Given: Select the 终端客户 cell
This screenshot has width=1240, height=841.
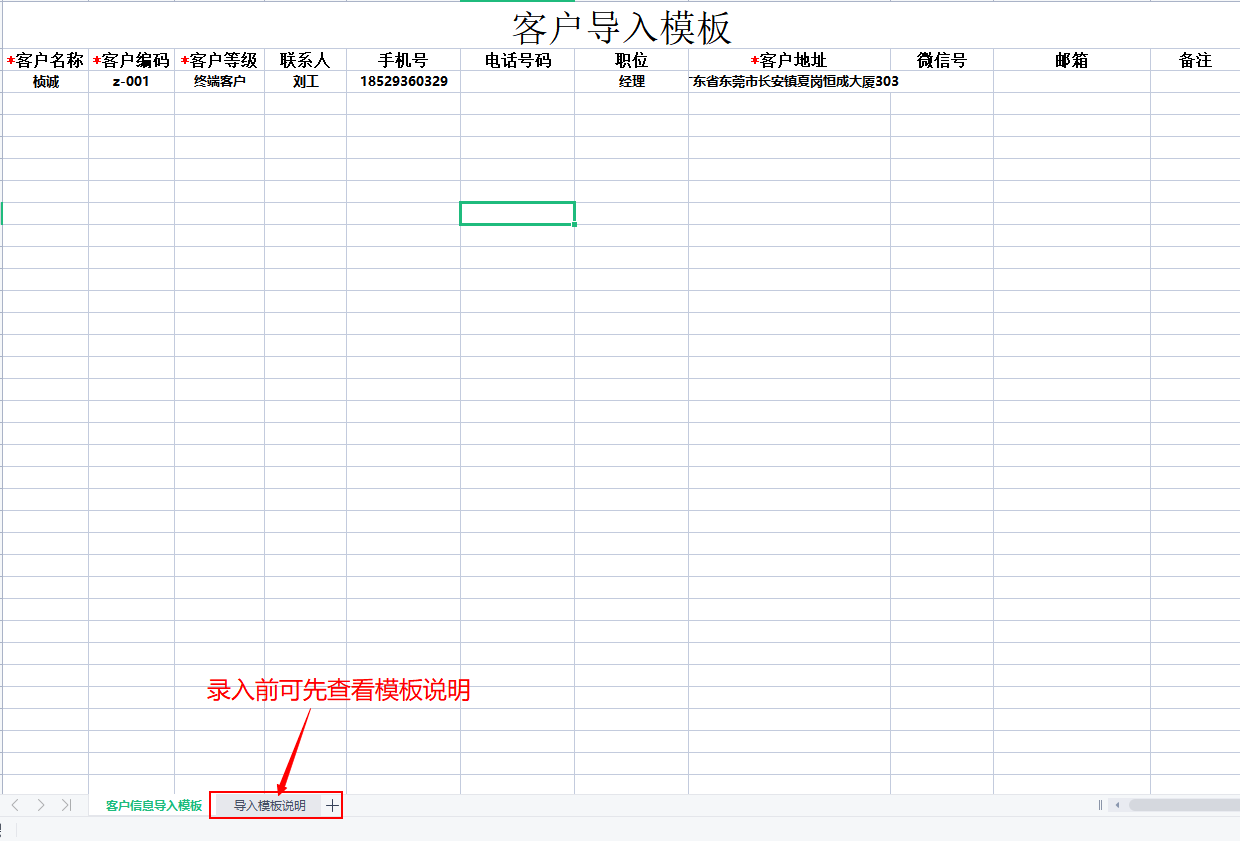Looking at the screenshot, I should 219,82.
